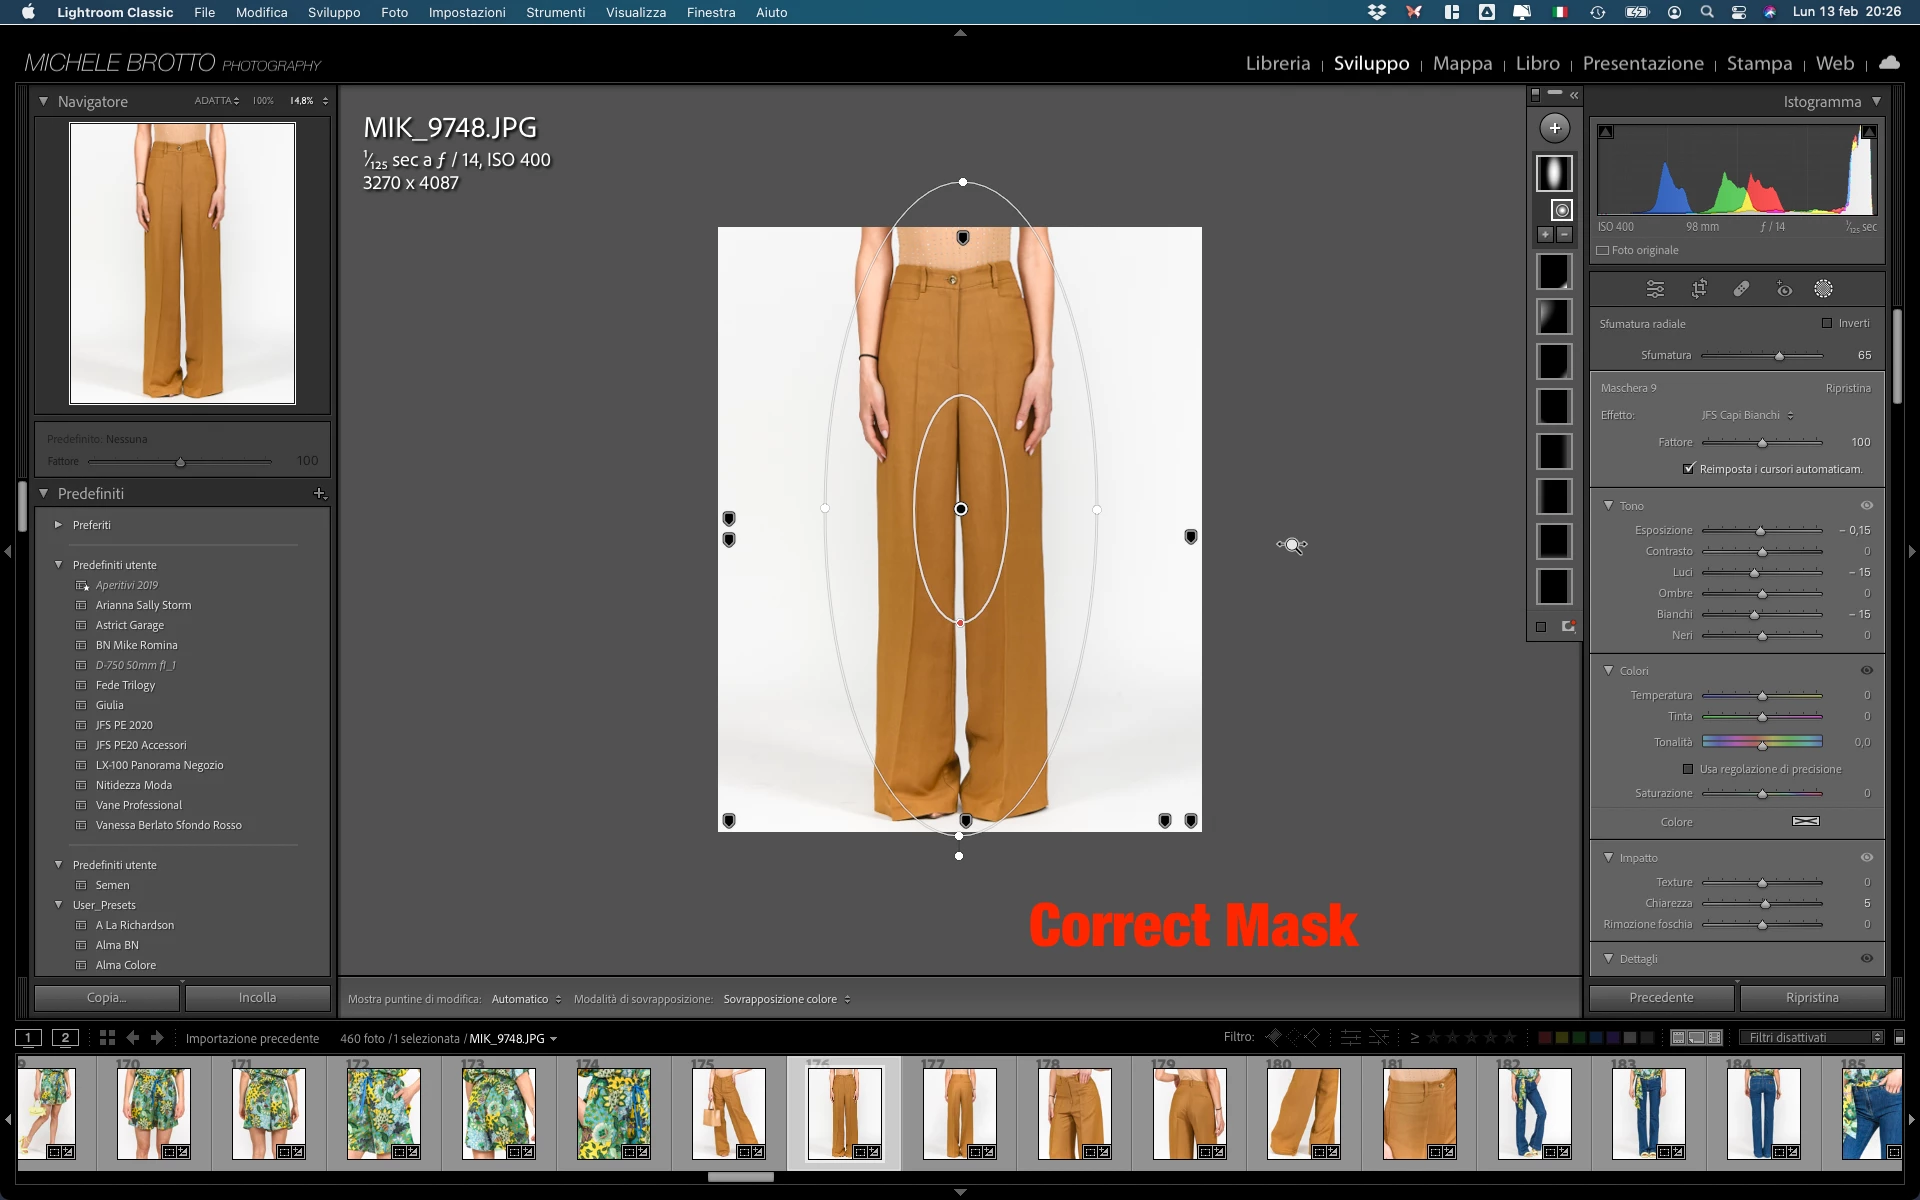Open the Sviluppo menu in menu bar
The height and width of the screenshot is (1200, 1920).
tap(333, 12)
